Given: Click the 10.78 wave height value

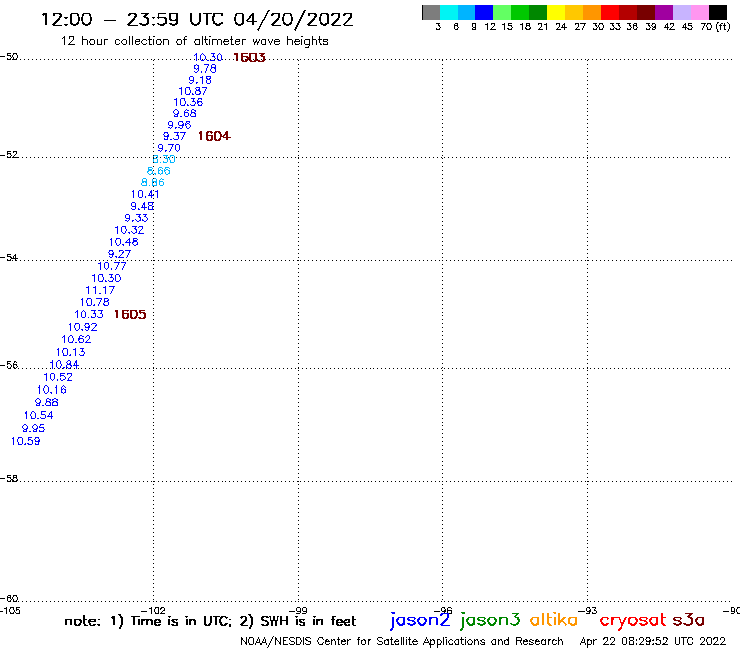Looking at the screenshot, I should click(x=94, y=303).
